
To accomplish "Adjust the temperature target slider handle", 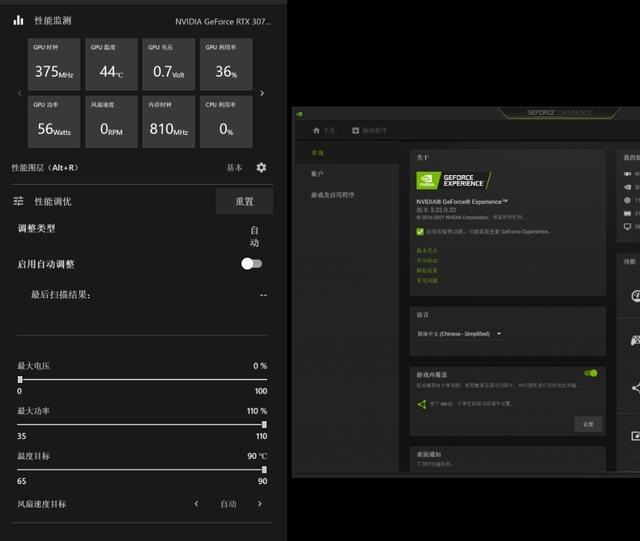I will [264, 470].
